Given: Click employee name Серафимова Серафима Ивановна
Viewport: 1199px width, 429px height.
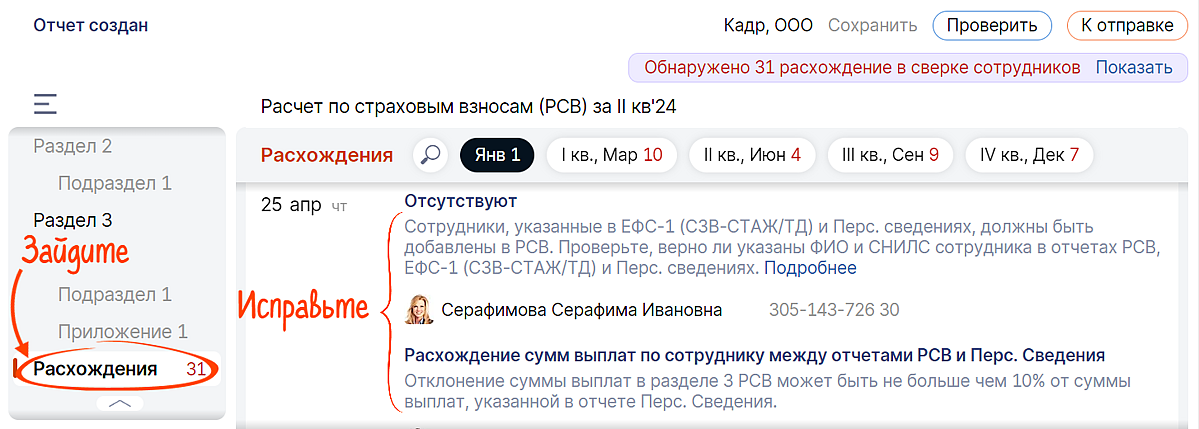Looking at the screenshot, I should pyautogui.click(x=581, y=310).
